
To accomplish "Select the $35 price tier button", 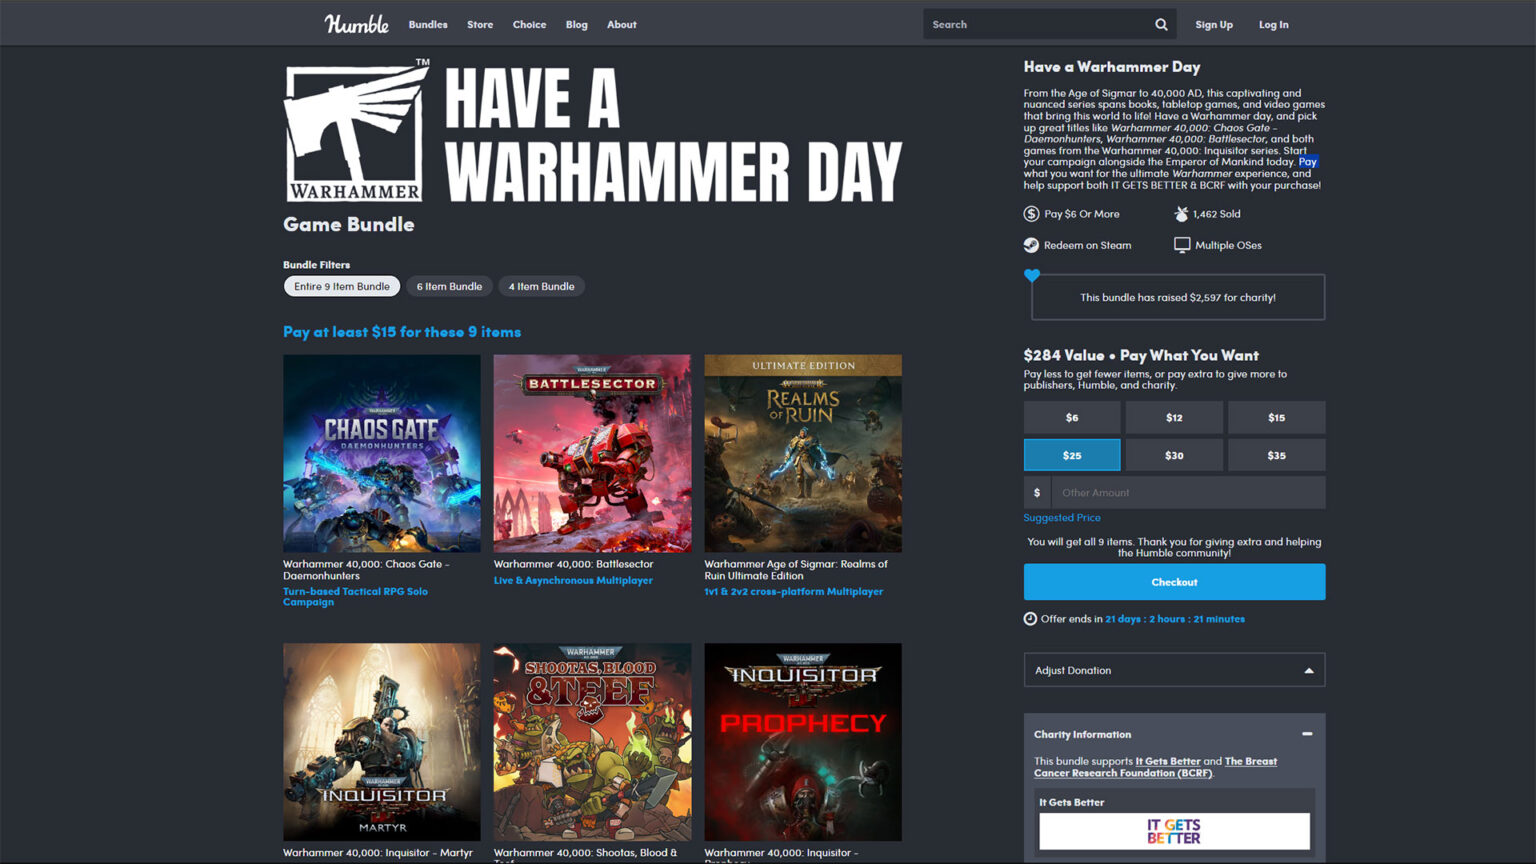I will [x=1276, y=455].
